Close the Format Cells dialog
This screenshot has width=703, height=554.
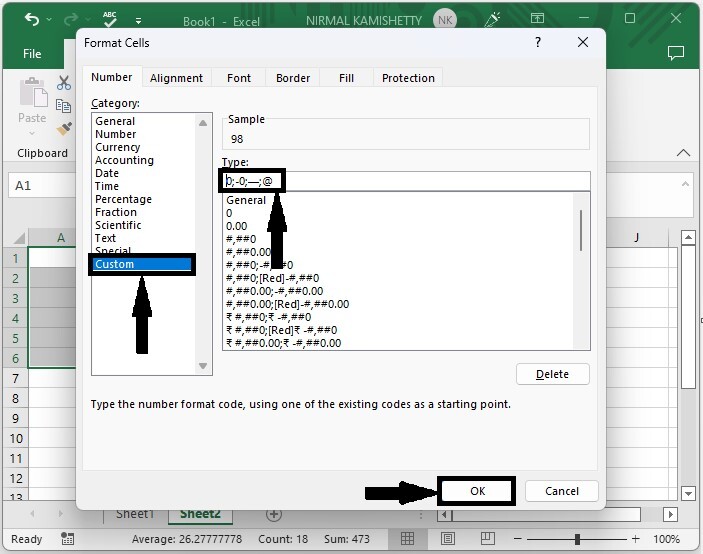point(583,42)
